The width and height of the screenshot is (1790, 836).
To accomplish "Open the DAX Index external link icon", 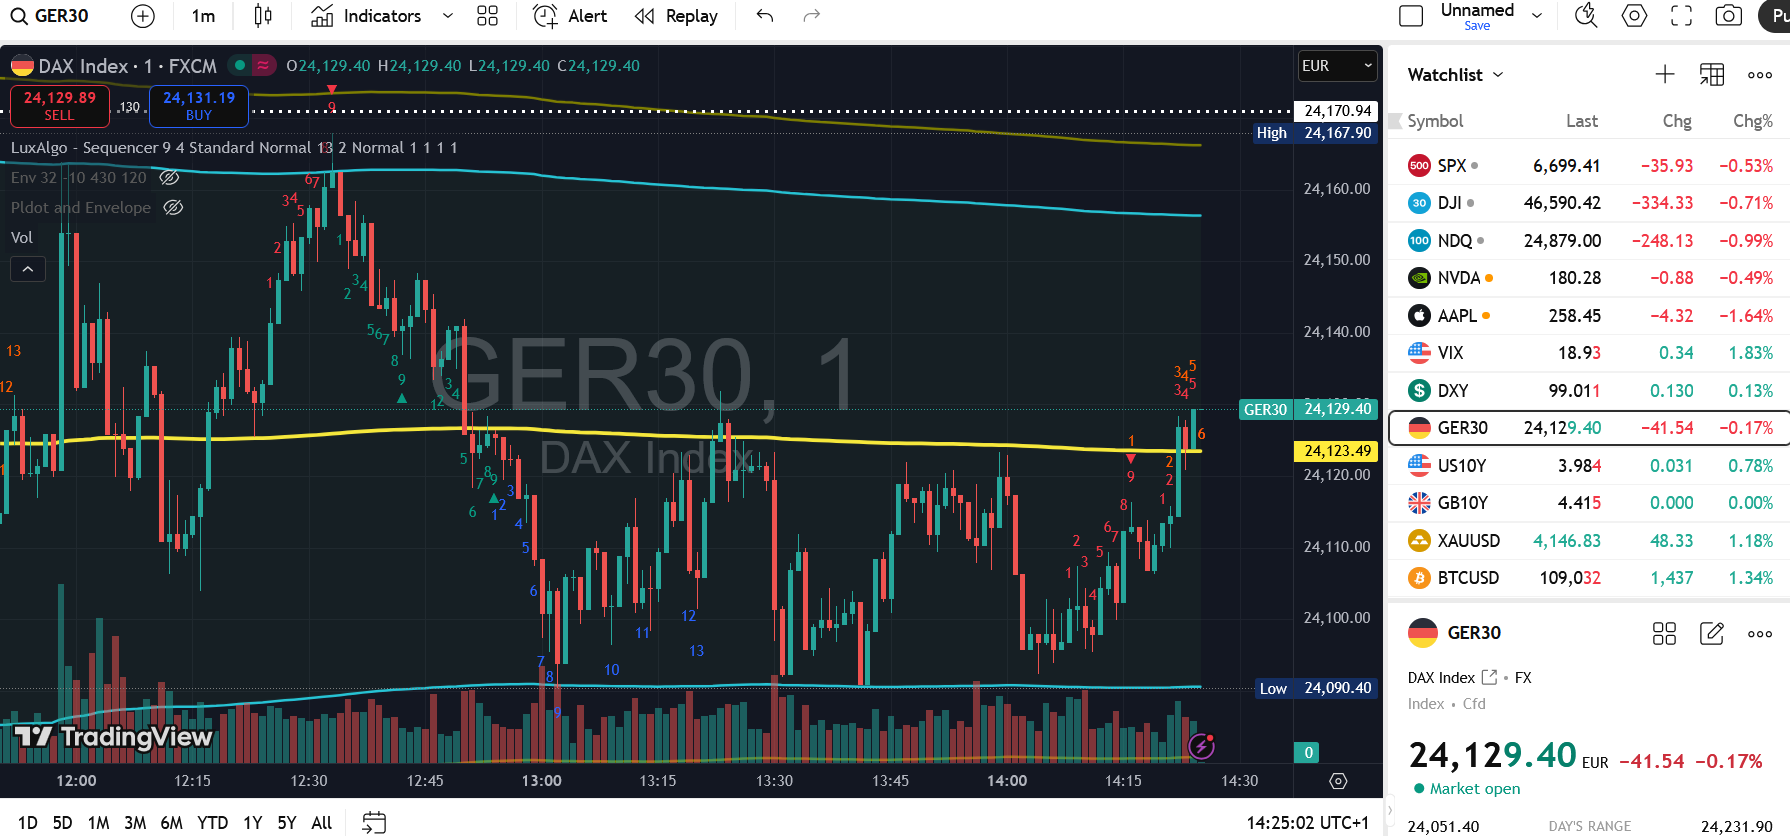I will click(1489, 677).
